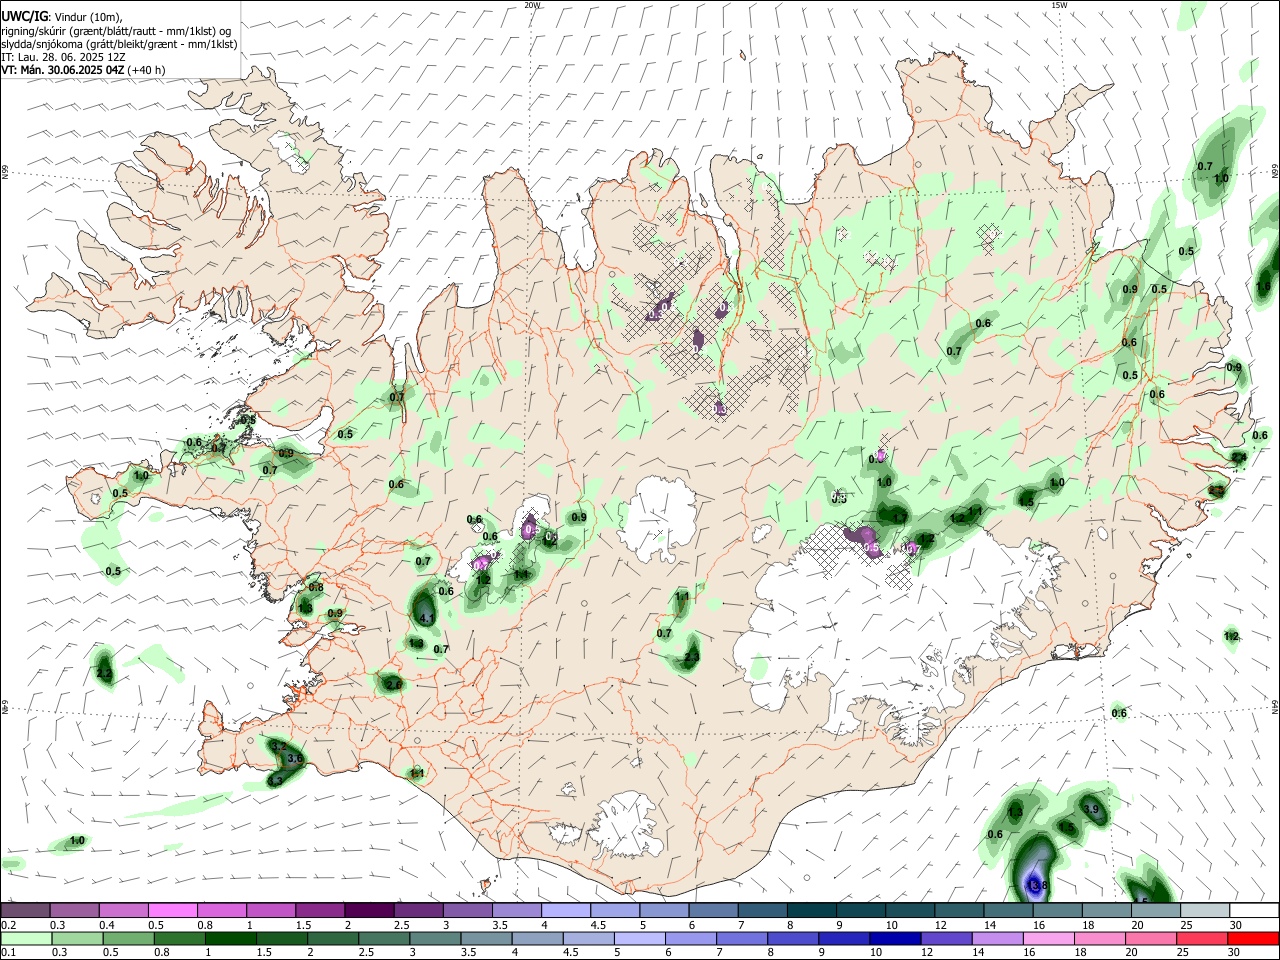Click the deep navy 10–12 rain legend swatch

(x=895, y=938)
